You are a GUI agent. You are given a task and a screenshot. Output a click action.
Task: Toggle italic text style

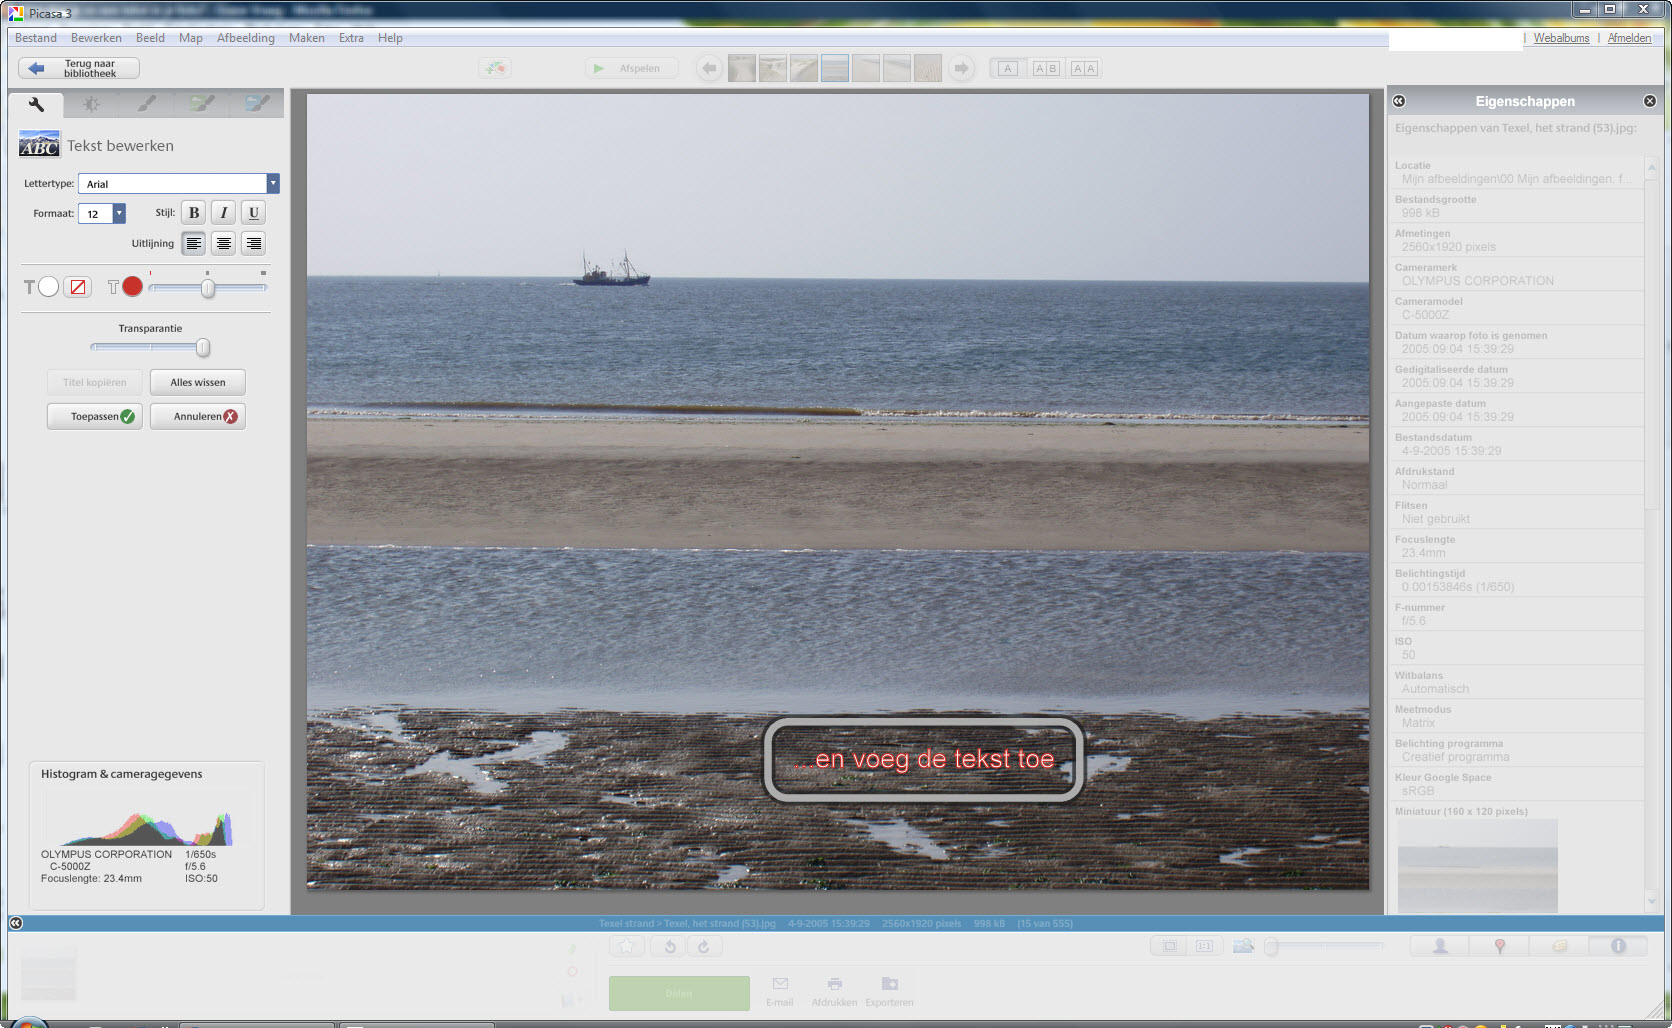[x=224, y=213]
